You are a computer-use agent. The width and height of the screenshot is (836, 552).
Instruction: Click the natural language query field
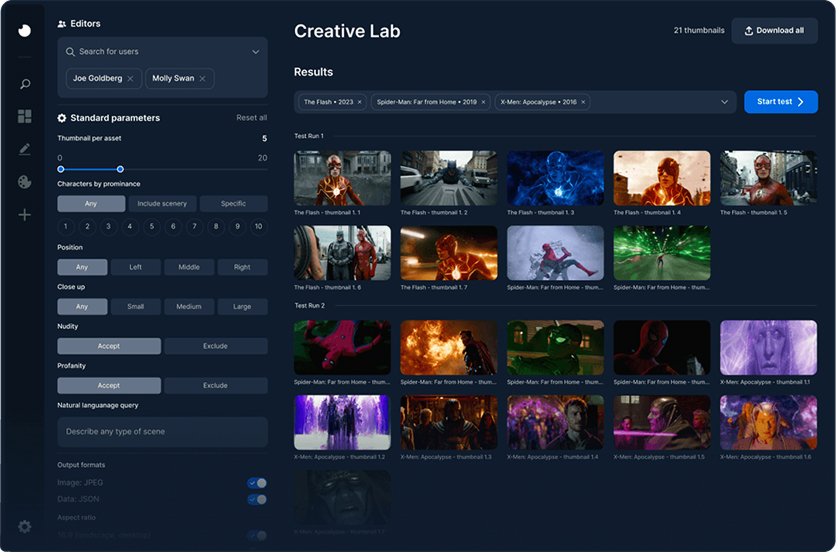[x=162, y=432]
